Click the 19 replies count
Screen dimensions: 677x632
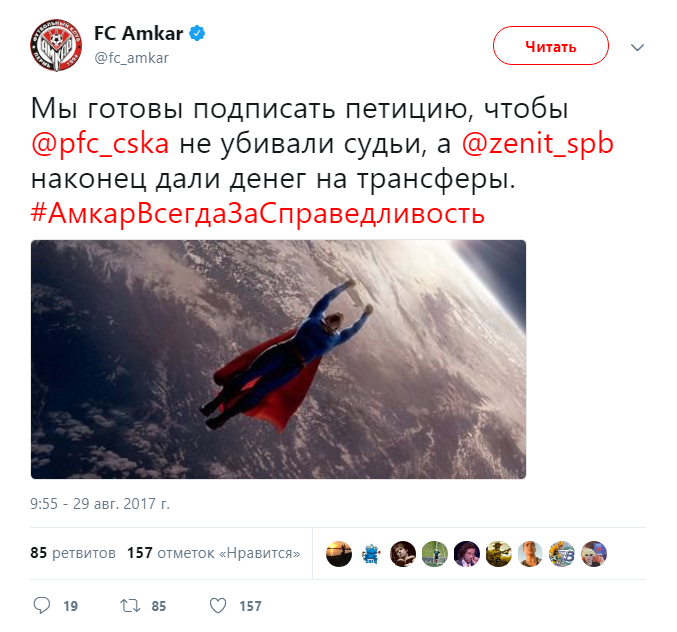point(71,606)
